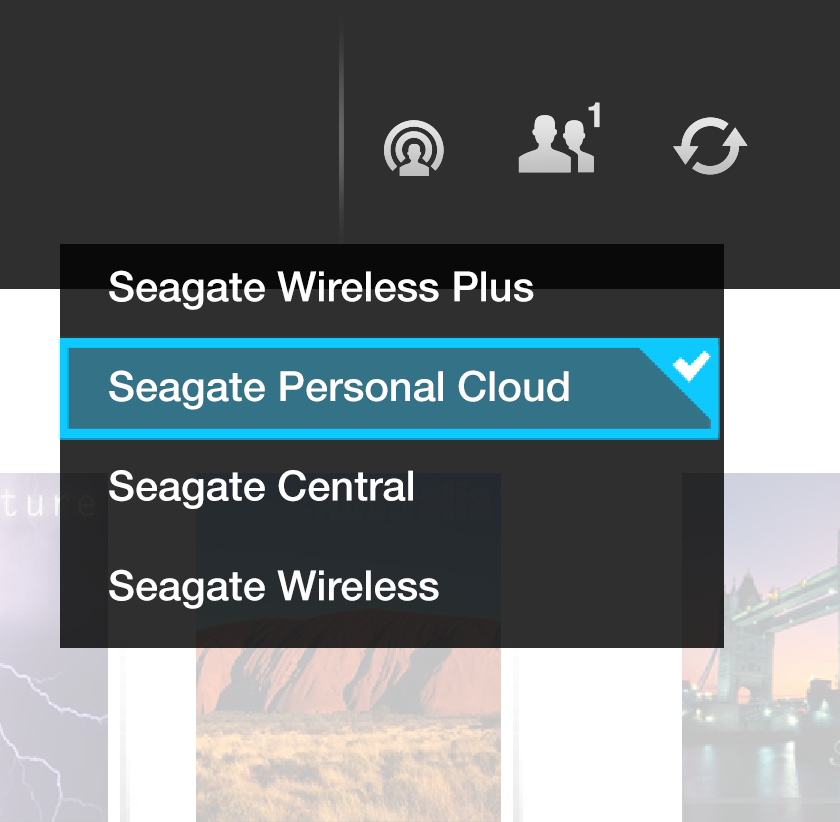This screenshot has height=822, width=840.
Task: Click the grassy foreground of the Uluru image
Action: [x=348, y=770]
